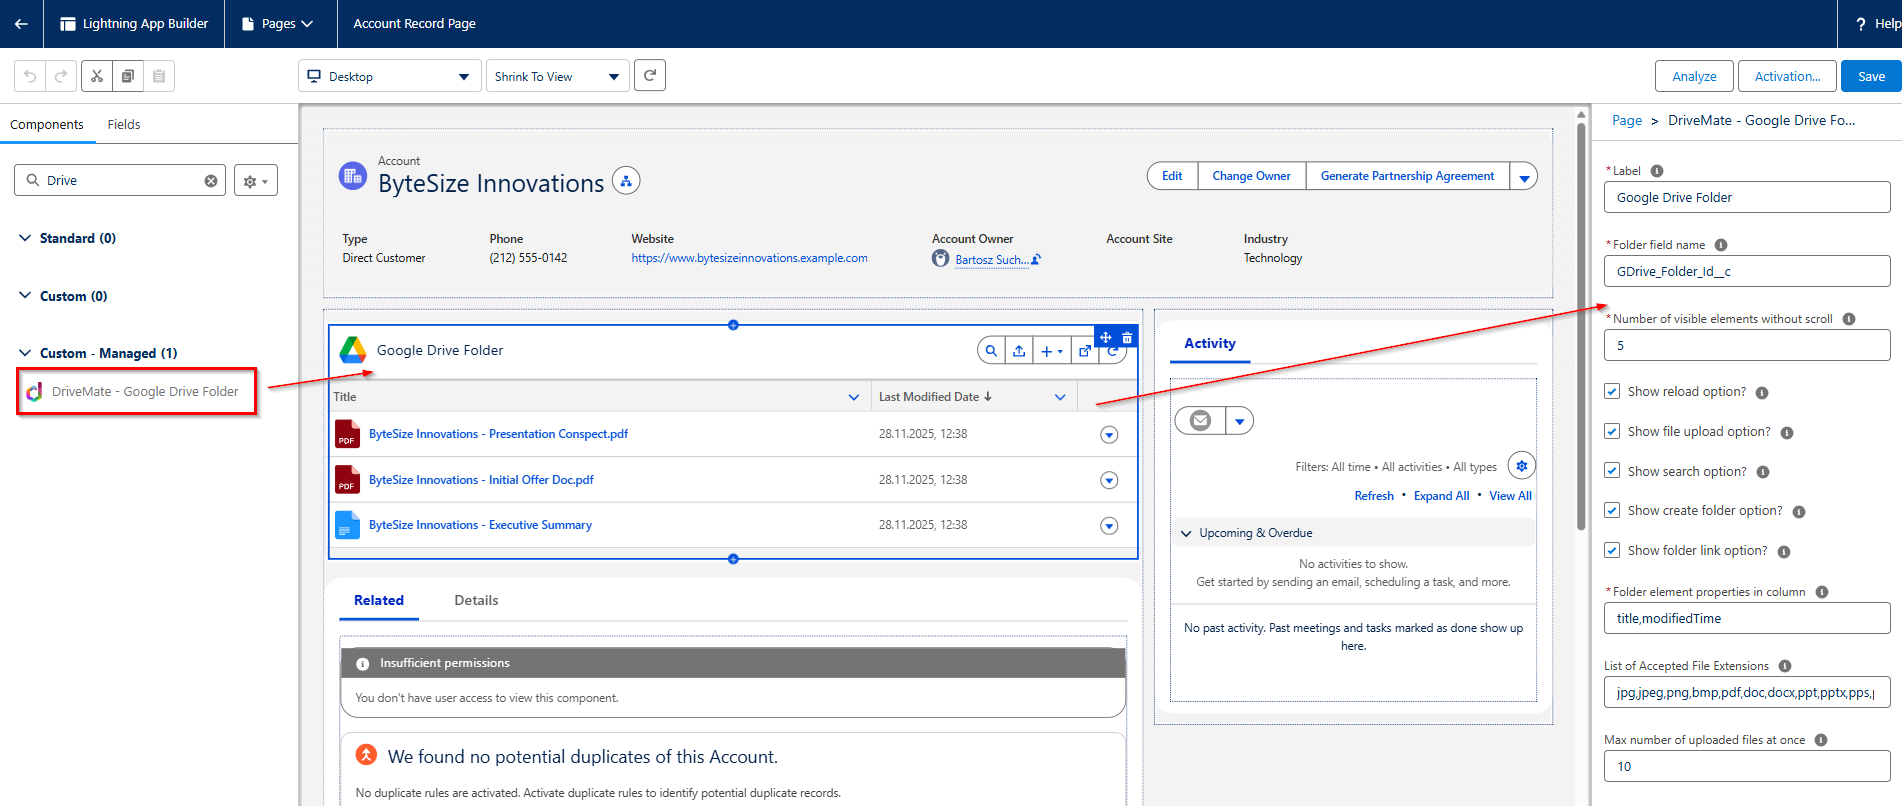Click Lightning App Builder in the header
1902x806 pixels.
(134, 24)
